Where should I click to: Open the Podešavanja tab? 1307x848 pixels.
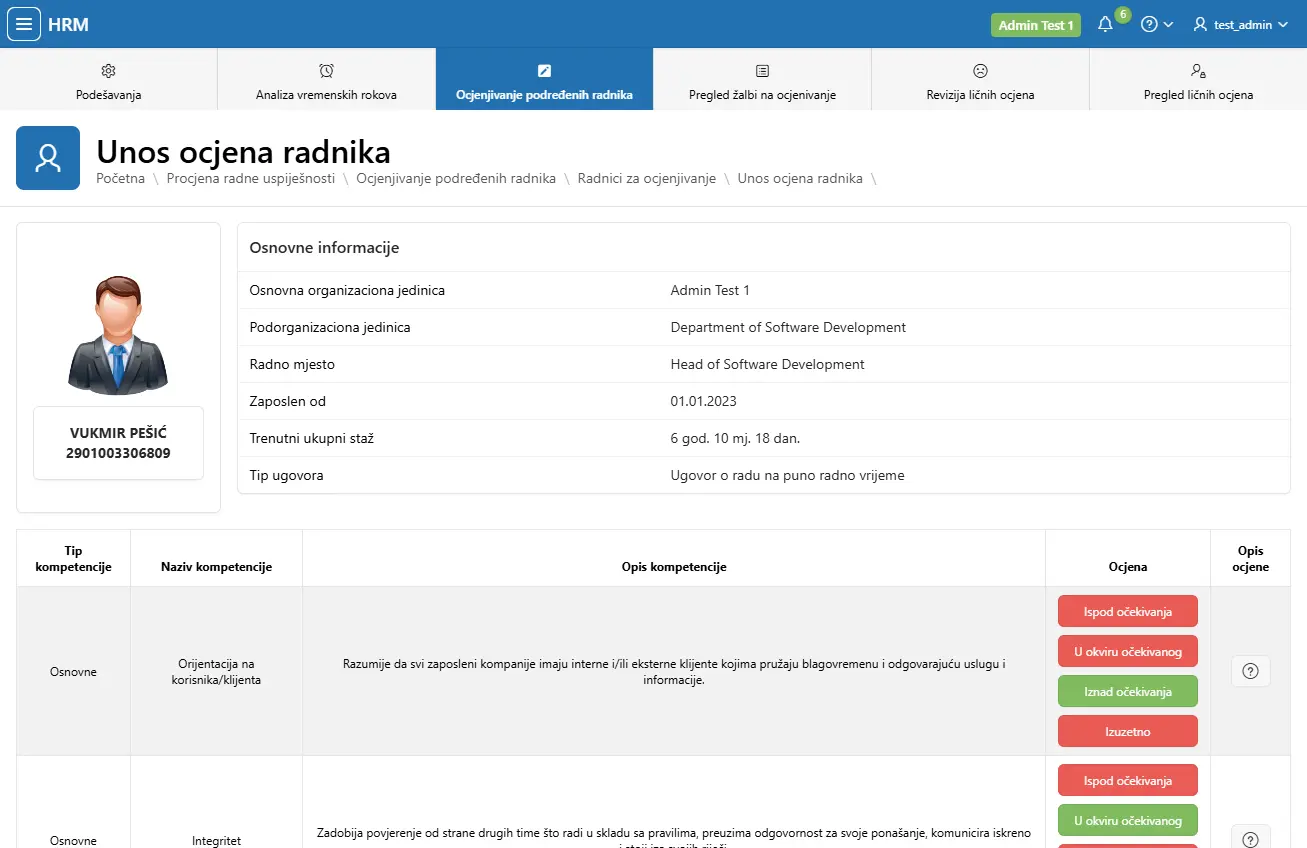click(x=108, y=79)
